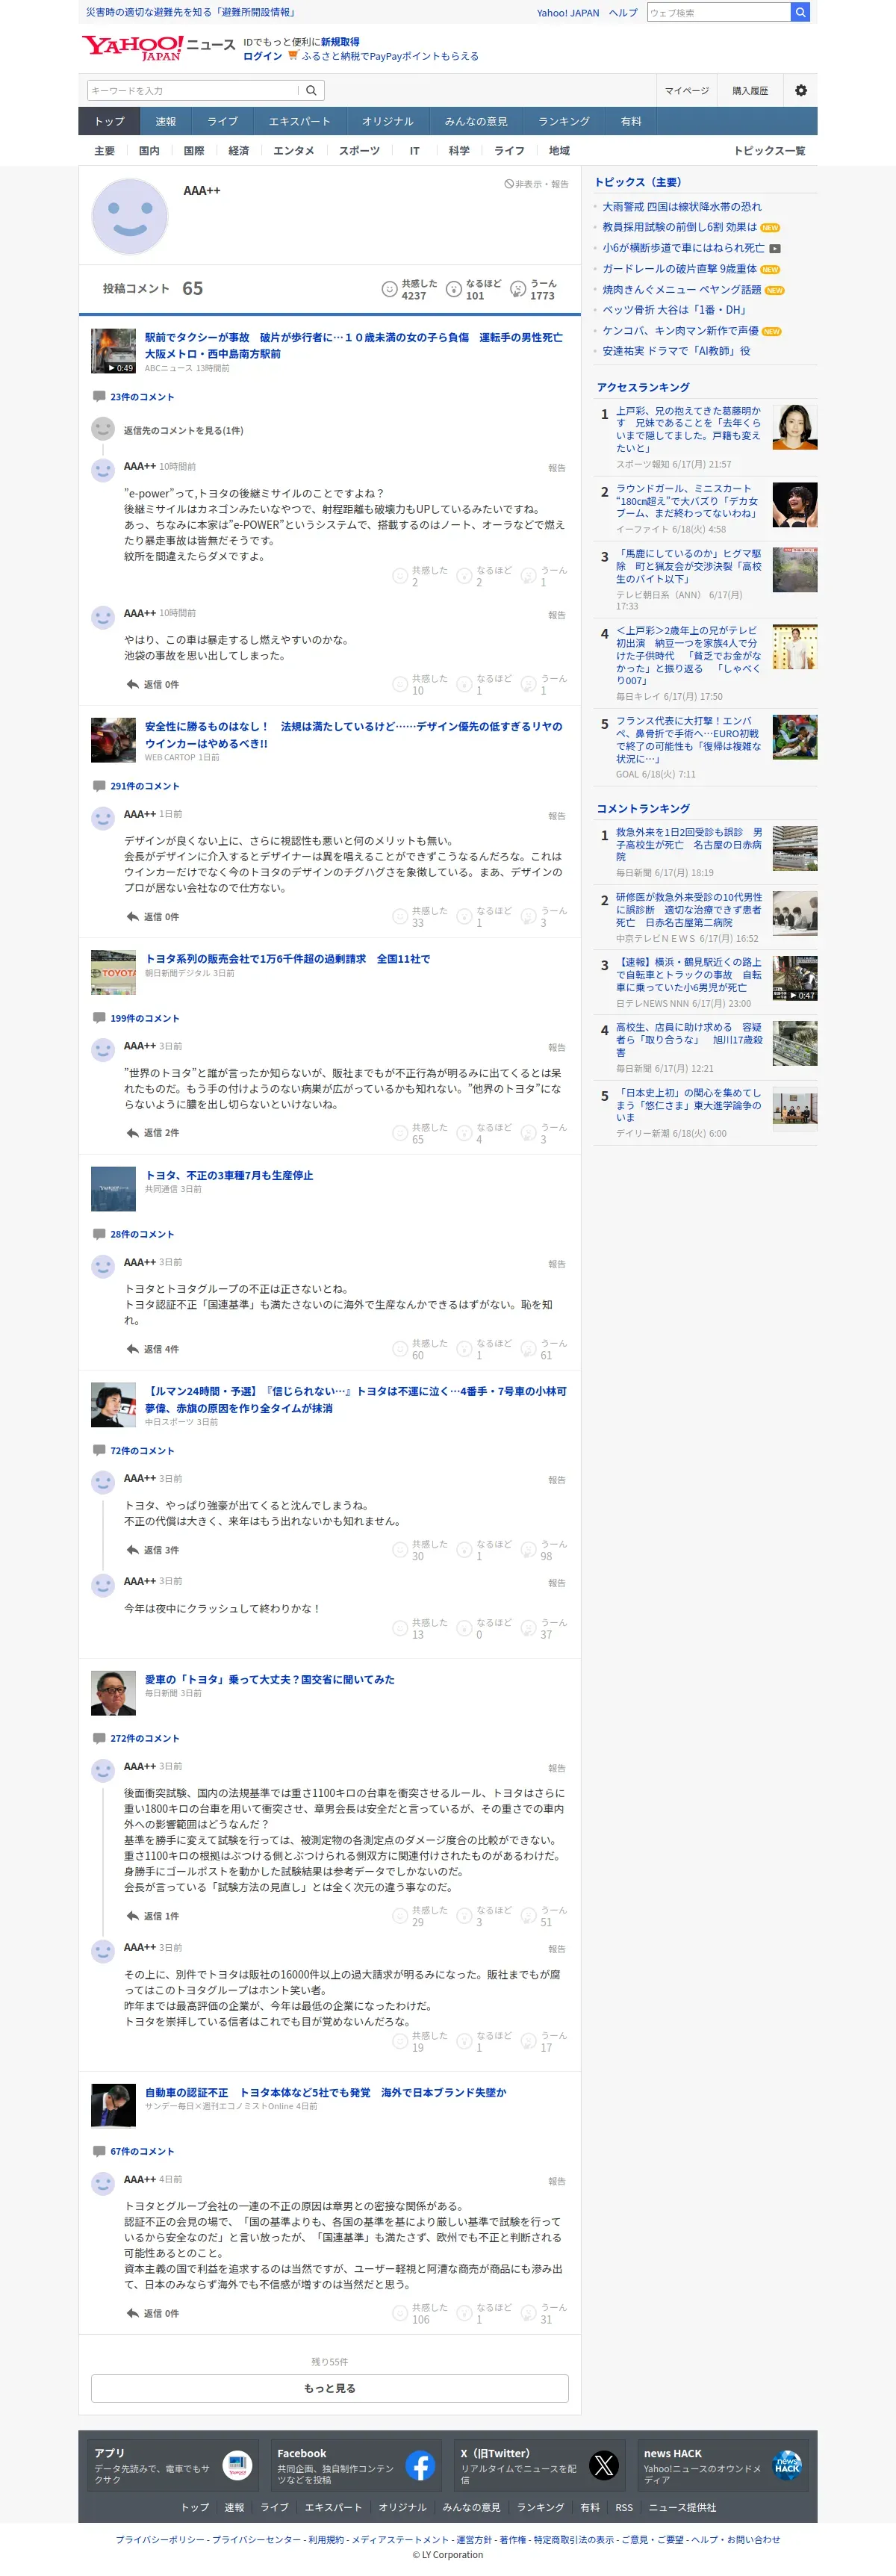
Task: Open the ランキング tab in the blue bar
Action: [564, 121]
